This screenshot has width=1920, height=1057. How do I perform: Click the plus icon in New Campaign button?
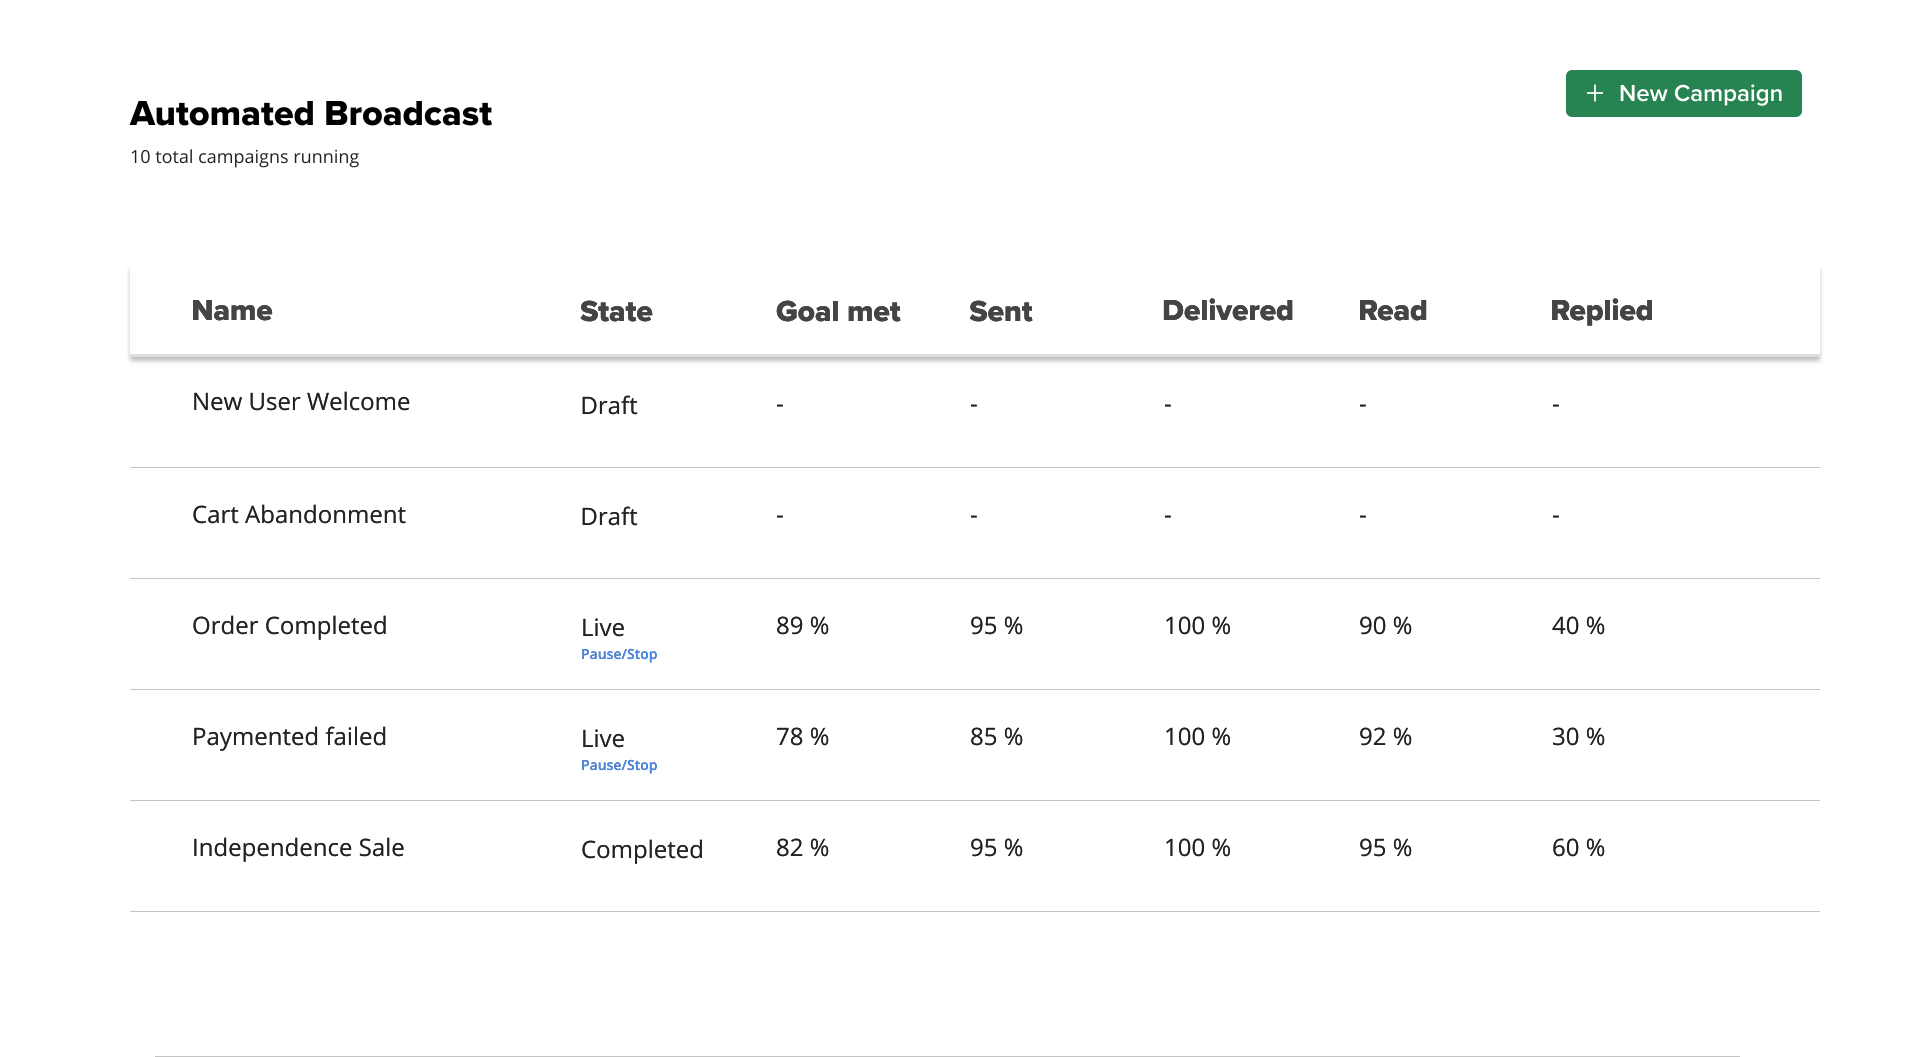point(1595,93)
